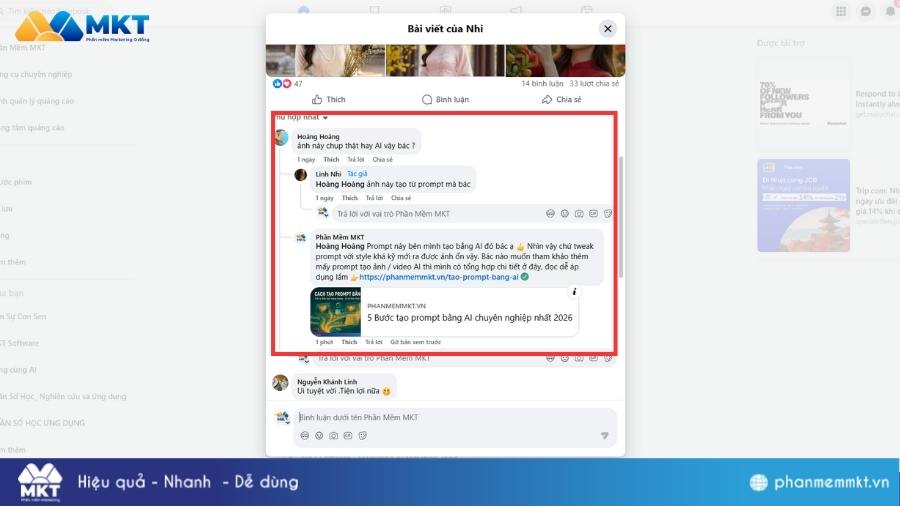Click camera icon in Linh Nhi reply box
This screenshot has width=900, height=506.
[579, 213]
